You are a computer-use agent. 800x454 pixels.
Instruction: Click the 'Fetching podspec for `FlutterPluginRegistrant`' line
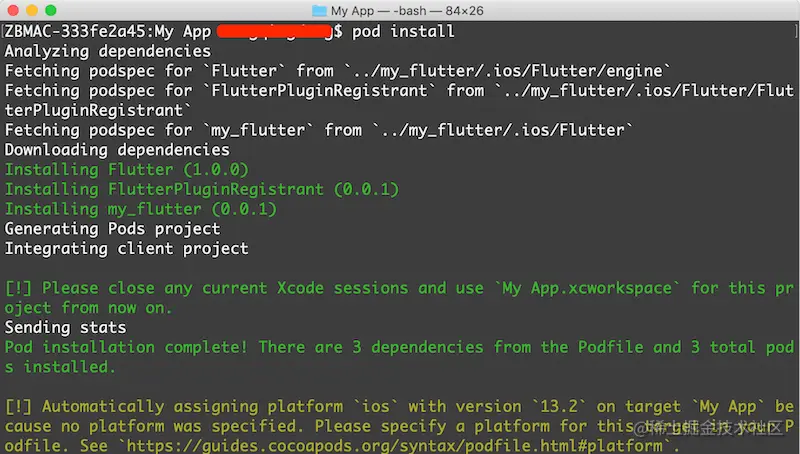pos(399,100)
